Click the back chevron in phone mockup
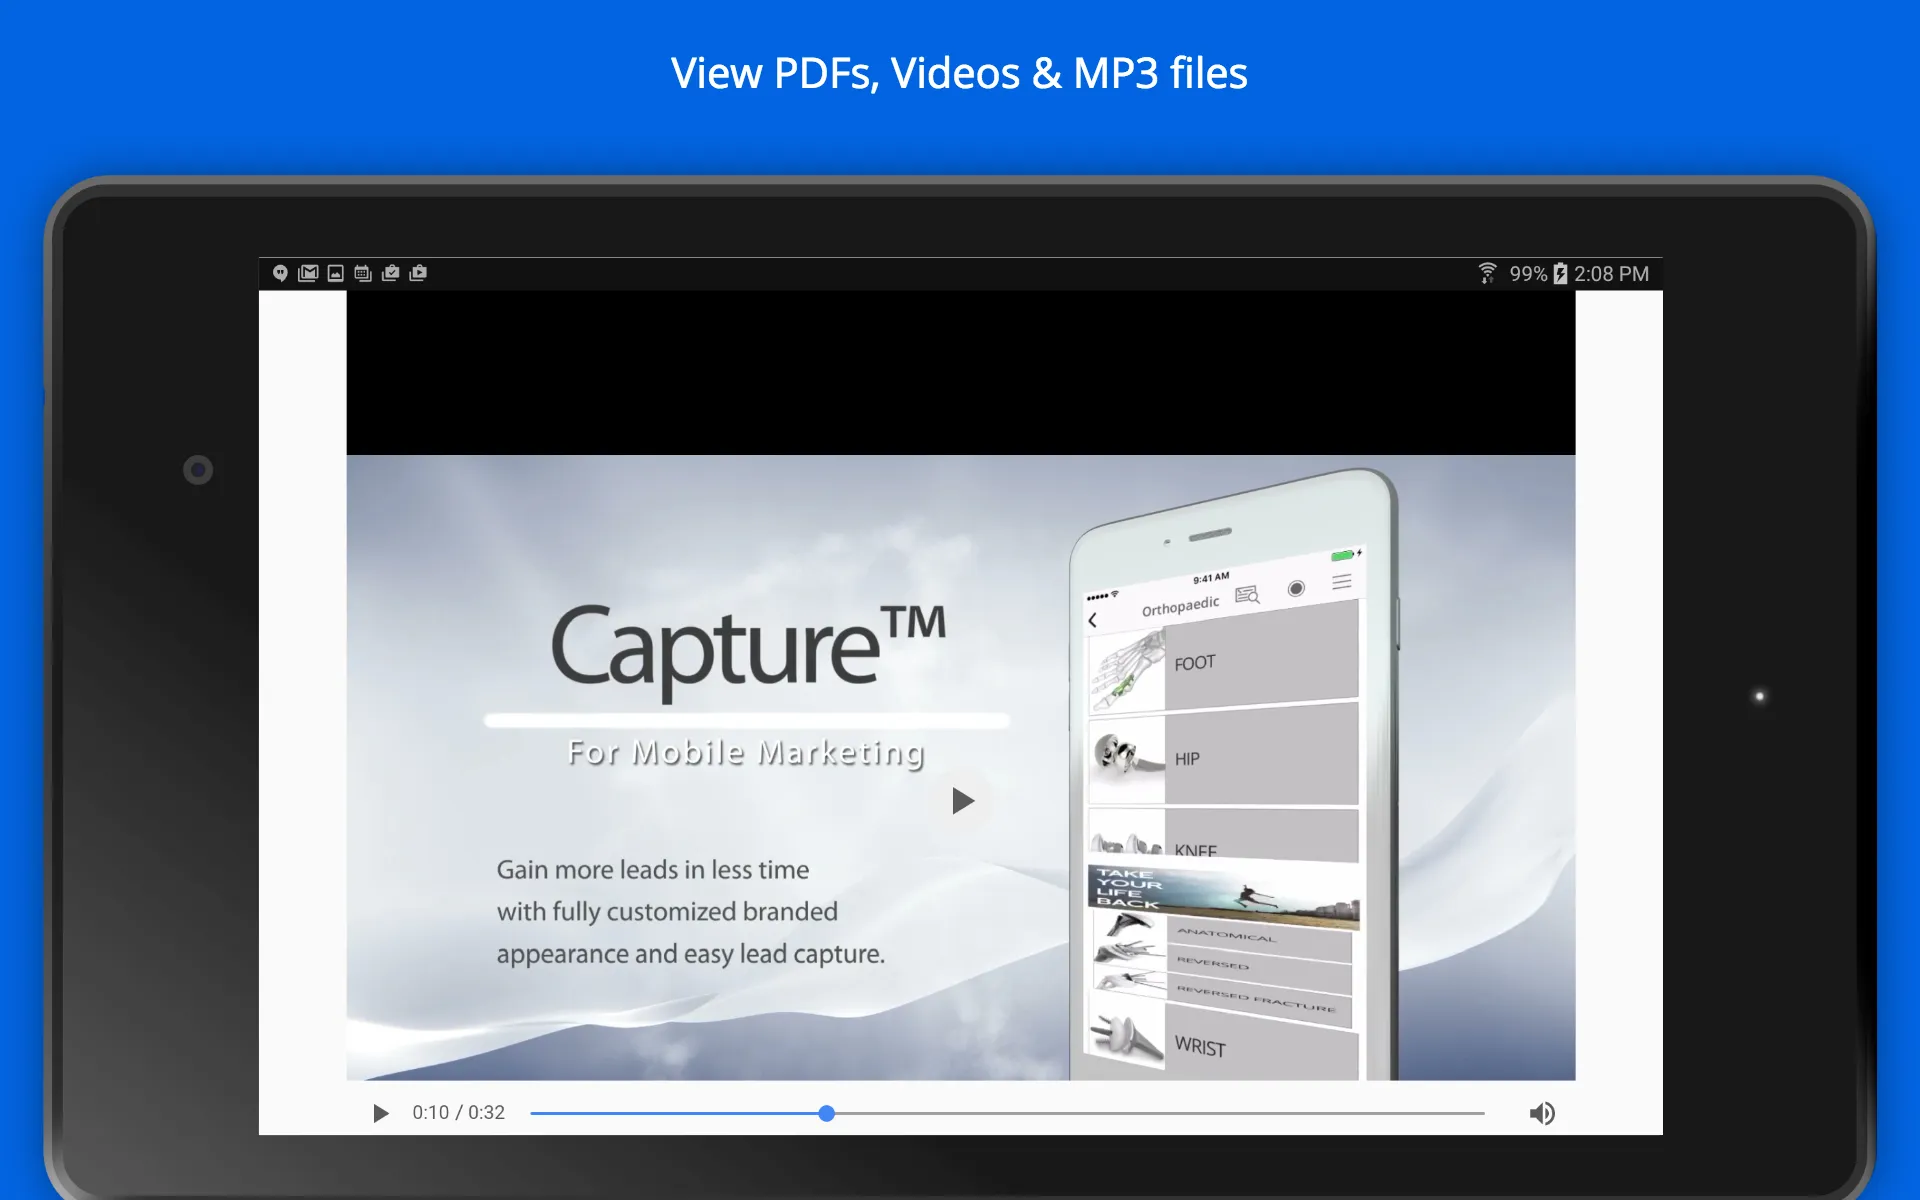This screenshot has height=1200, width=1920. tap(1093, 620)
